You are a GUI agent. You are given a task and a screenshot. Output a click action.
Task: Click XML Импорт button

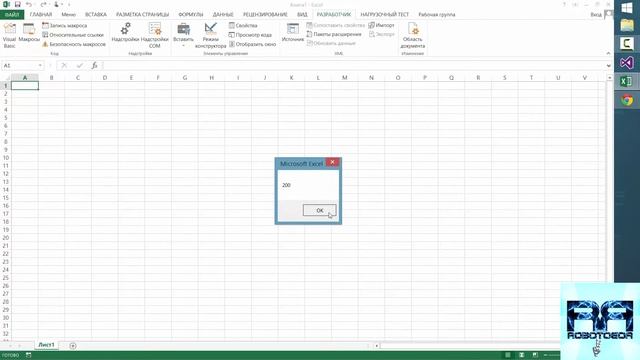pos(381,25)
